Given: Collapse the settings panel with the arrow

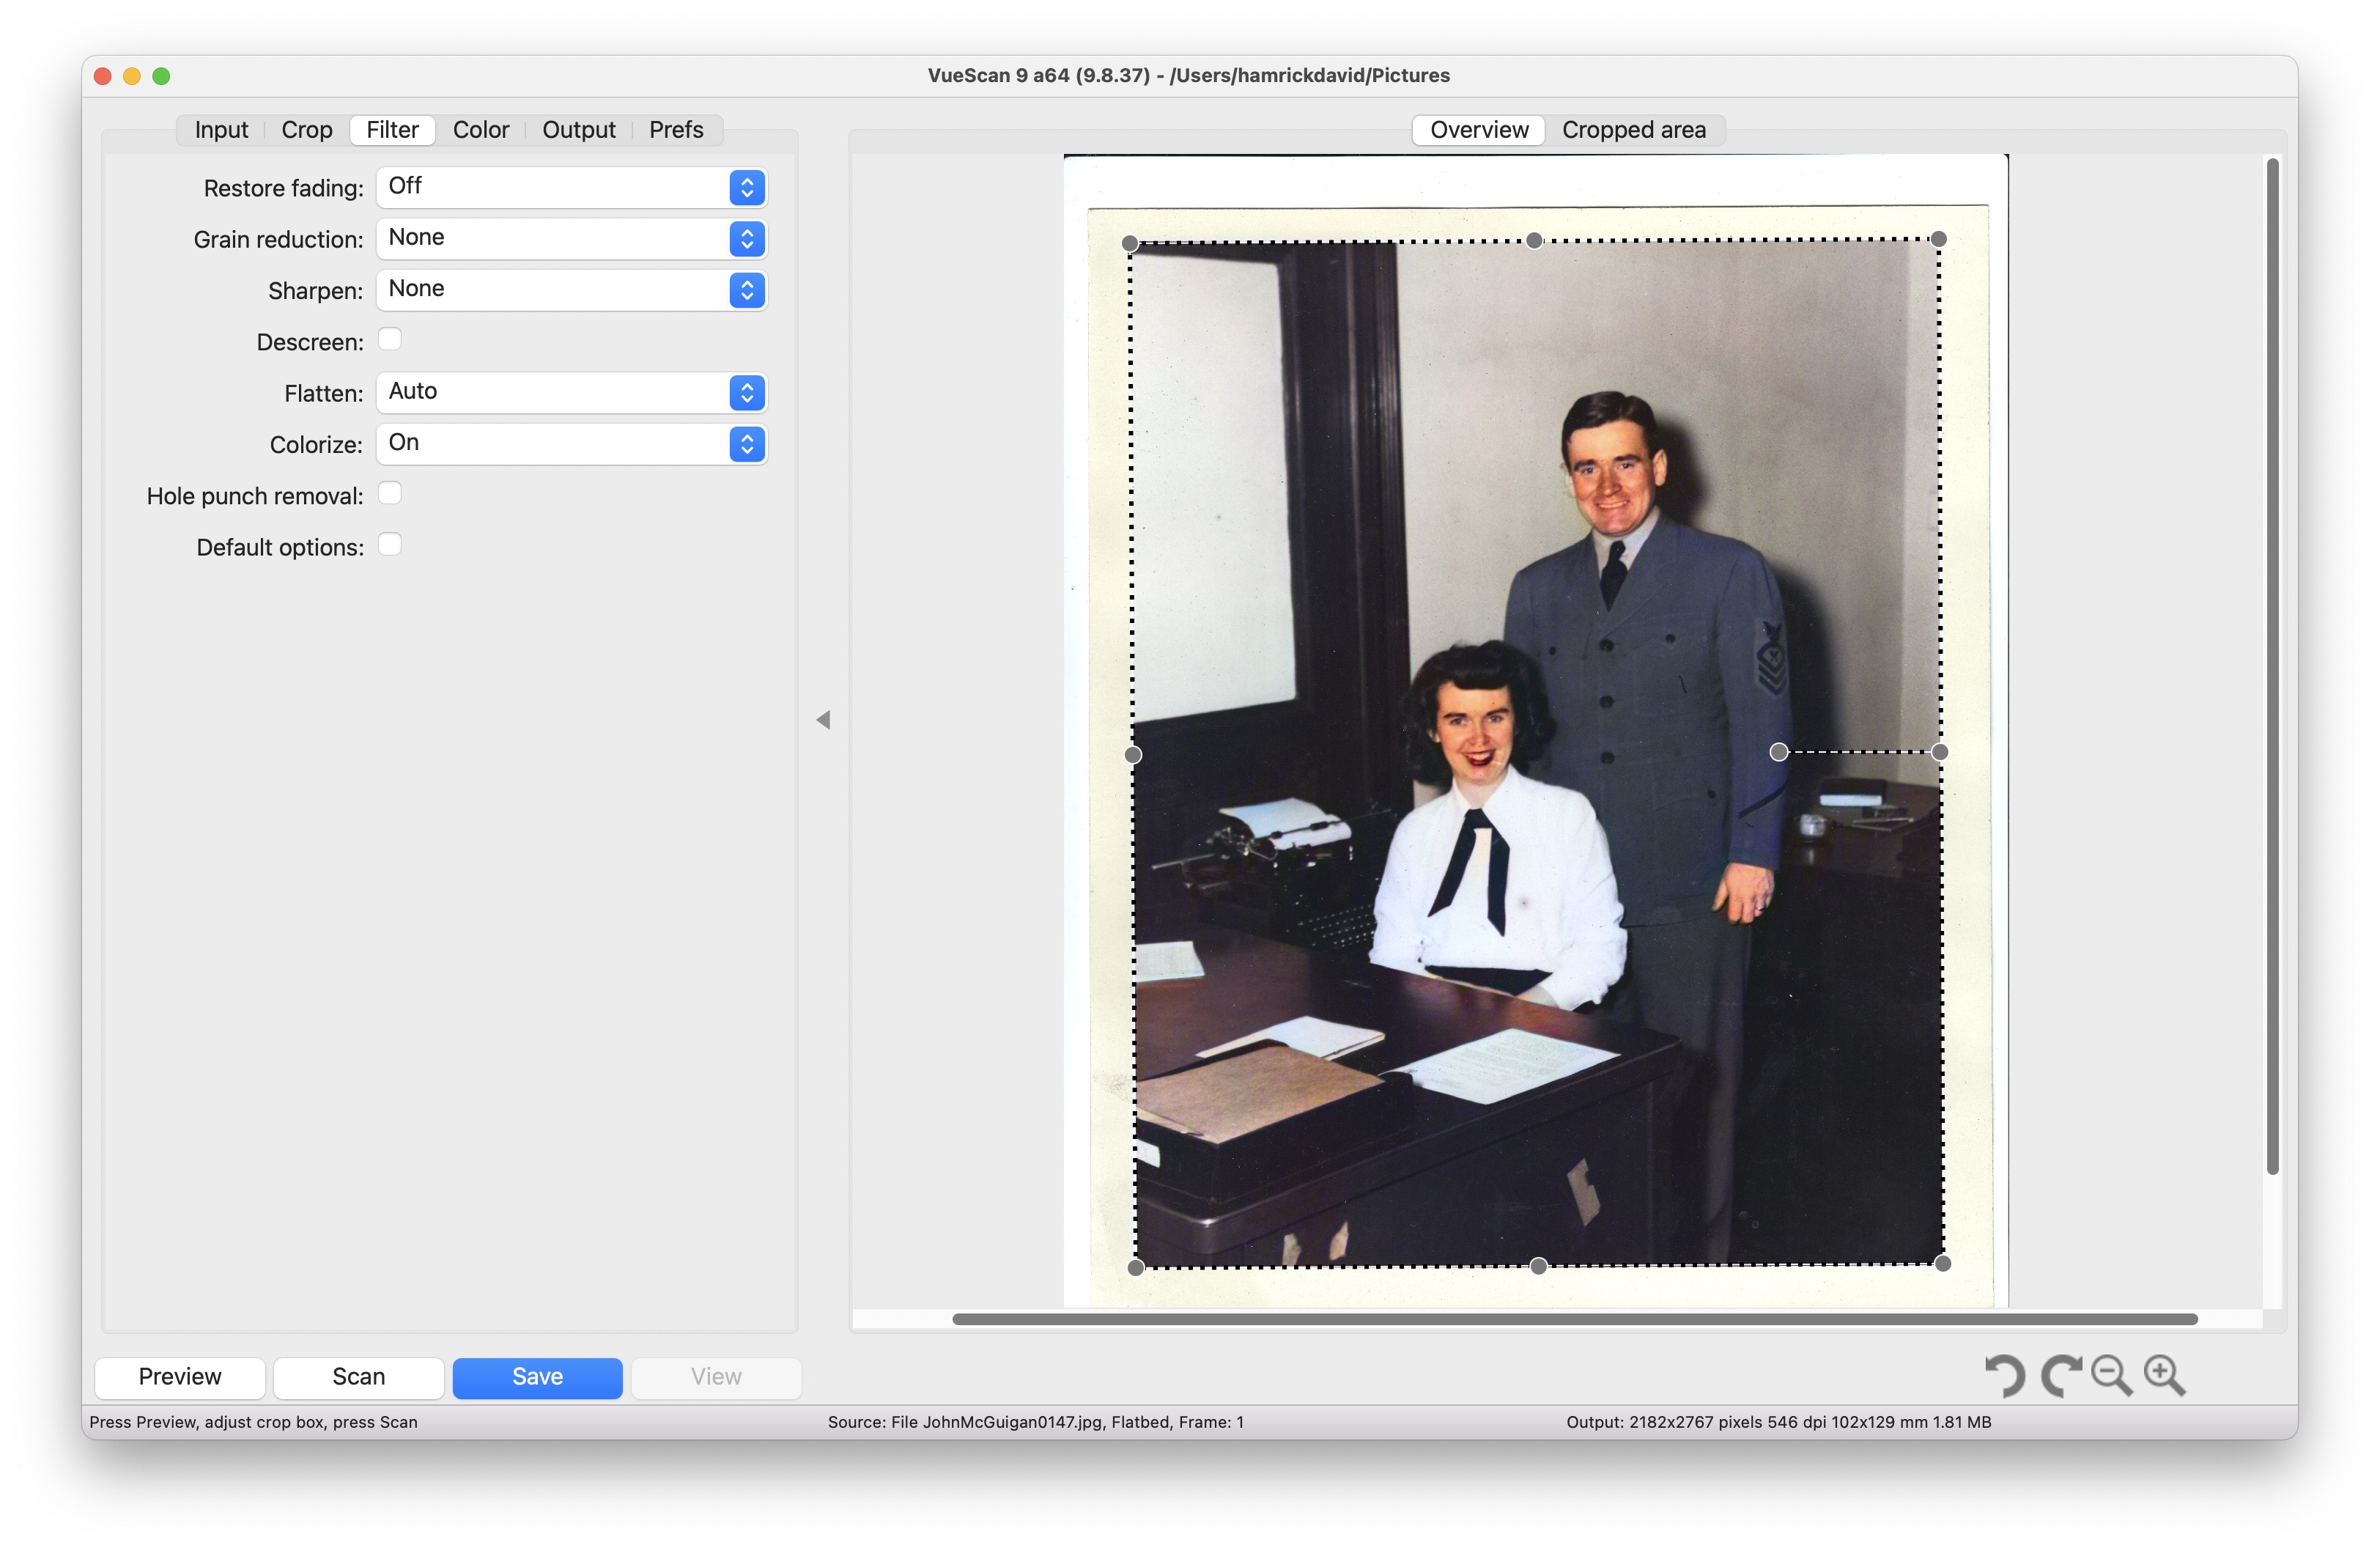Looking at the screenshot, I should (824, 719).
